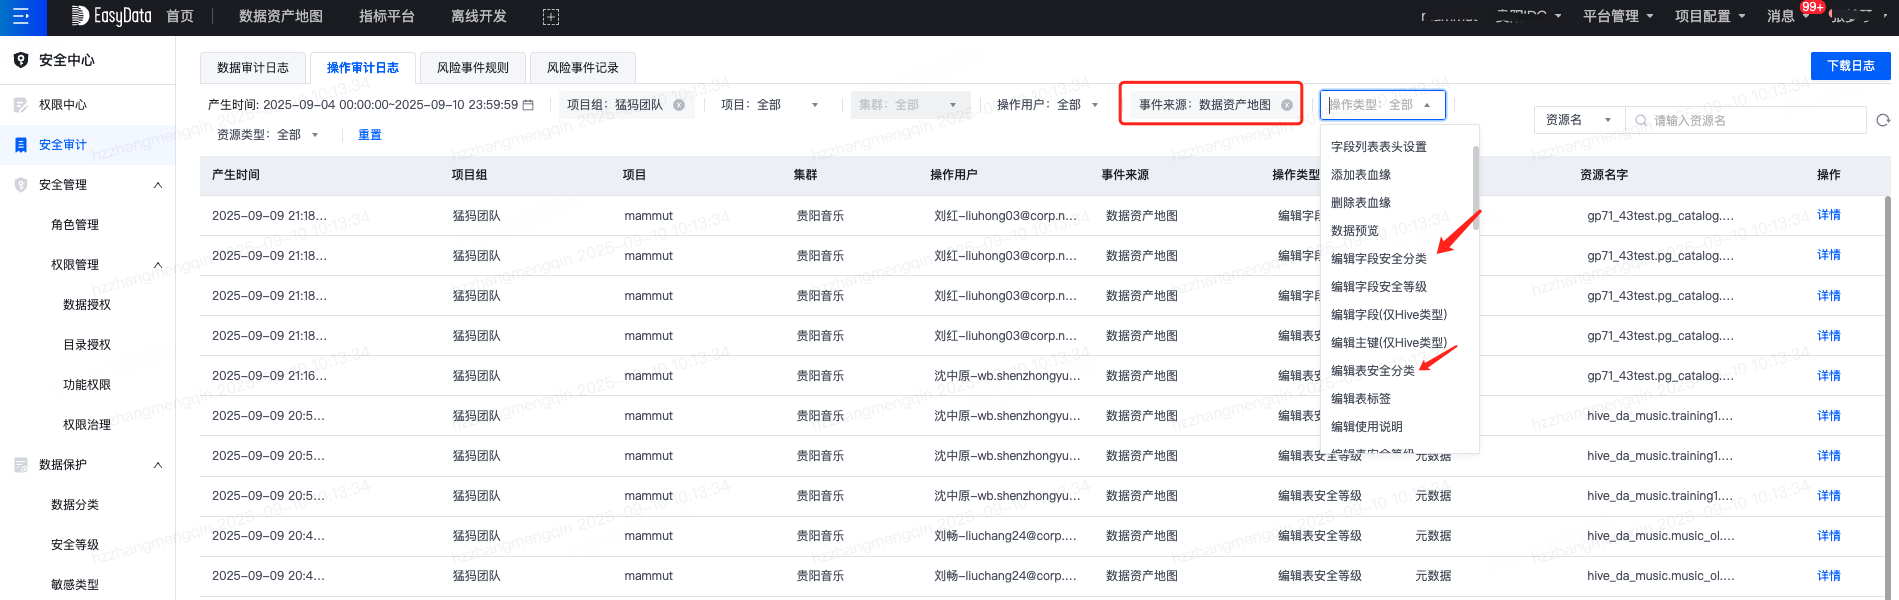Open the 资源名 search-type dropdown
The image size is (1899, 600).
1578,120
